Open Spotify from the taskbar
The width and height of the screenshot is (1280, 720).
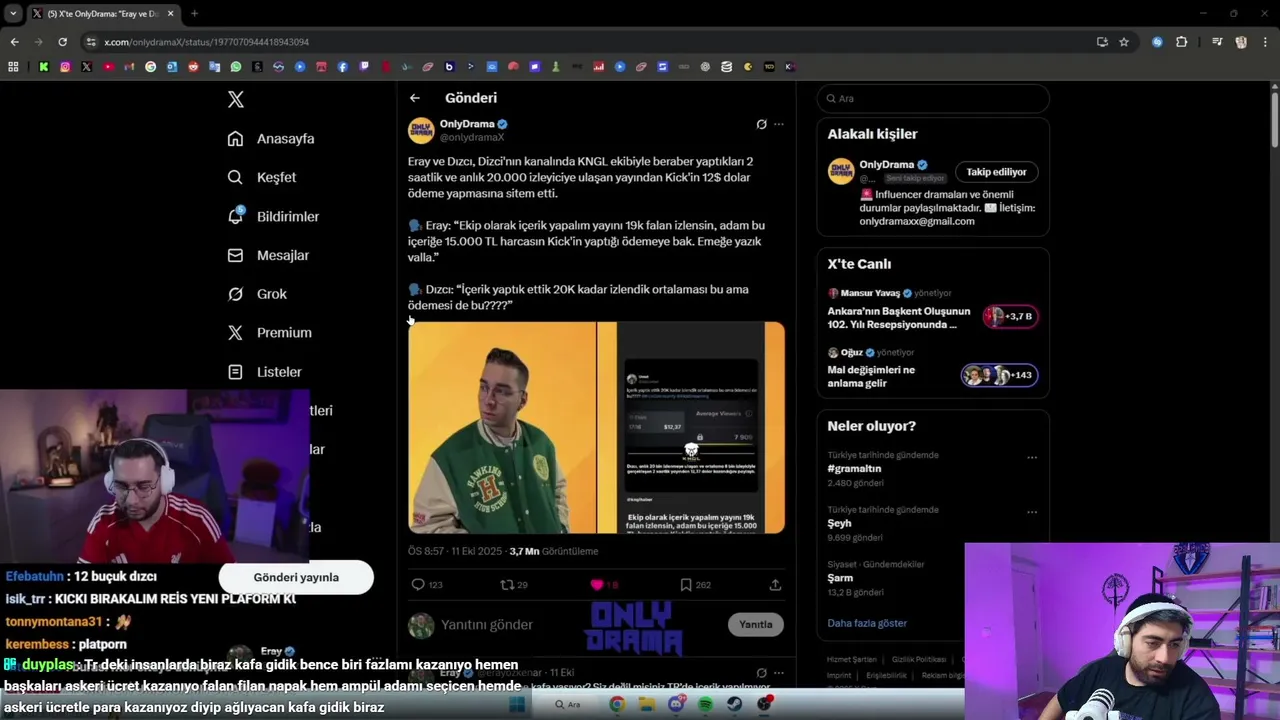[x=706, y=704]
